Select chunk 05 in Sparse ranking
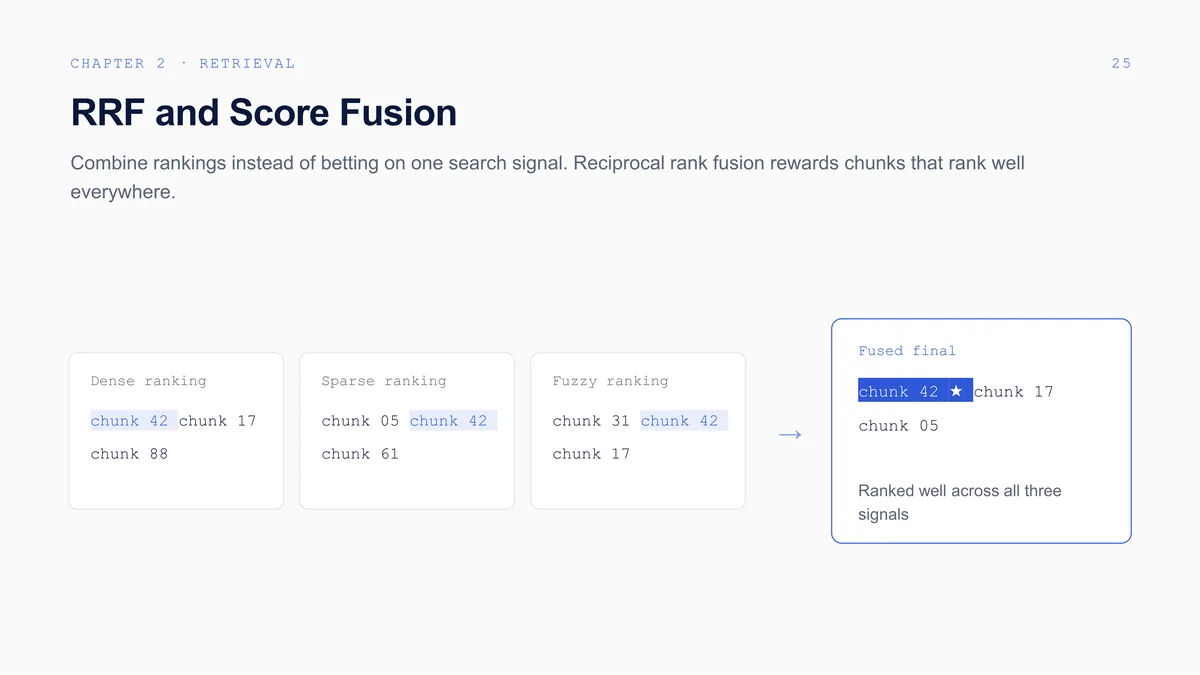This screenshot has height=675, width=1200. click(x=360, y=421)
